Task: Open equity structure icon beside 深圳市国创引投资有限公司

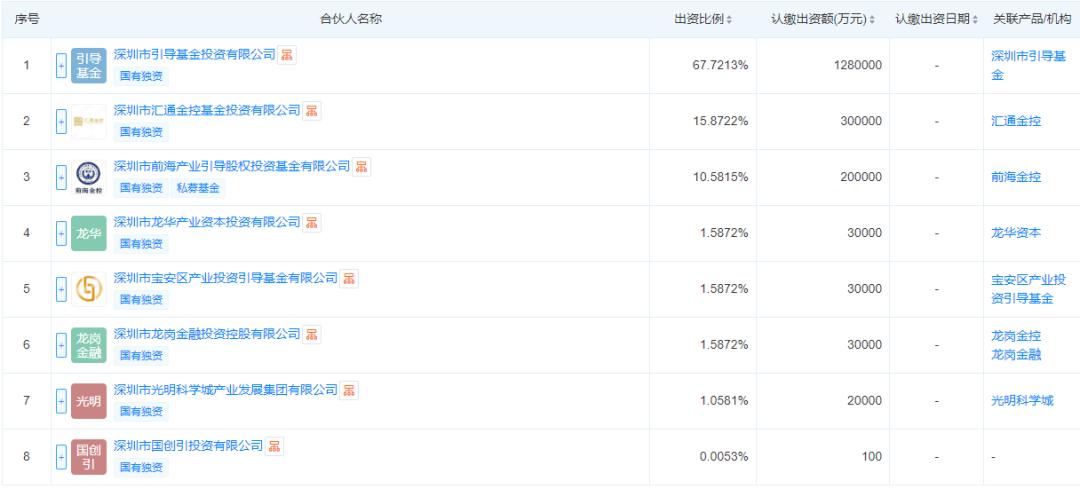Action: point(274,446)
